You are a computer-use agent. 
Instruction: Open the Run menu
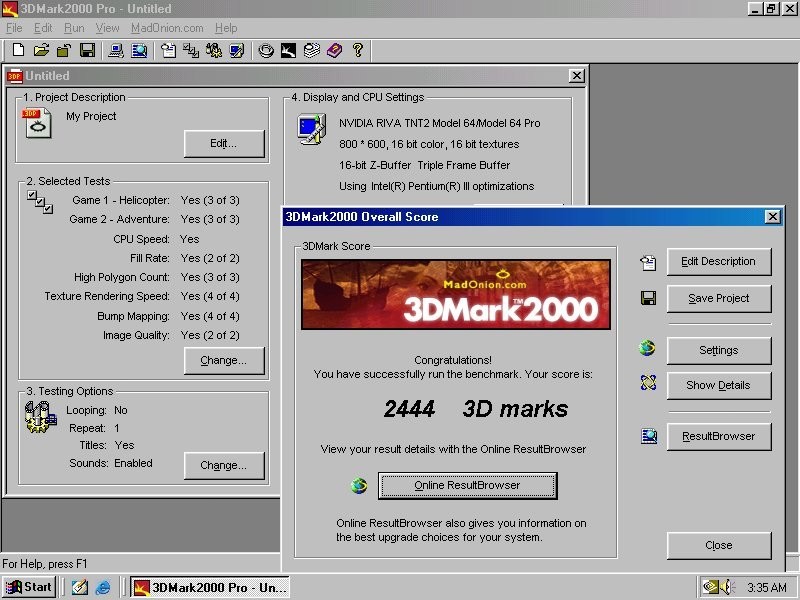(74, 28)
